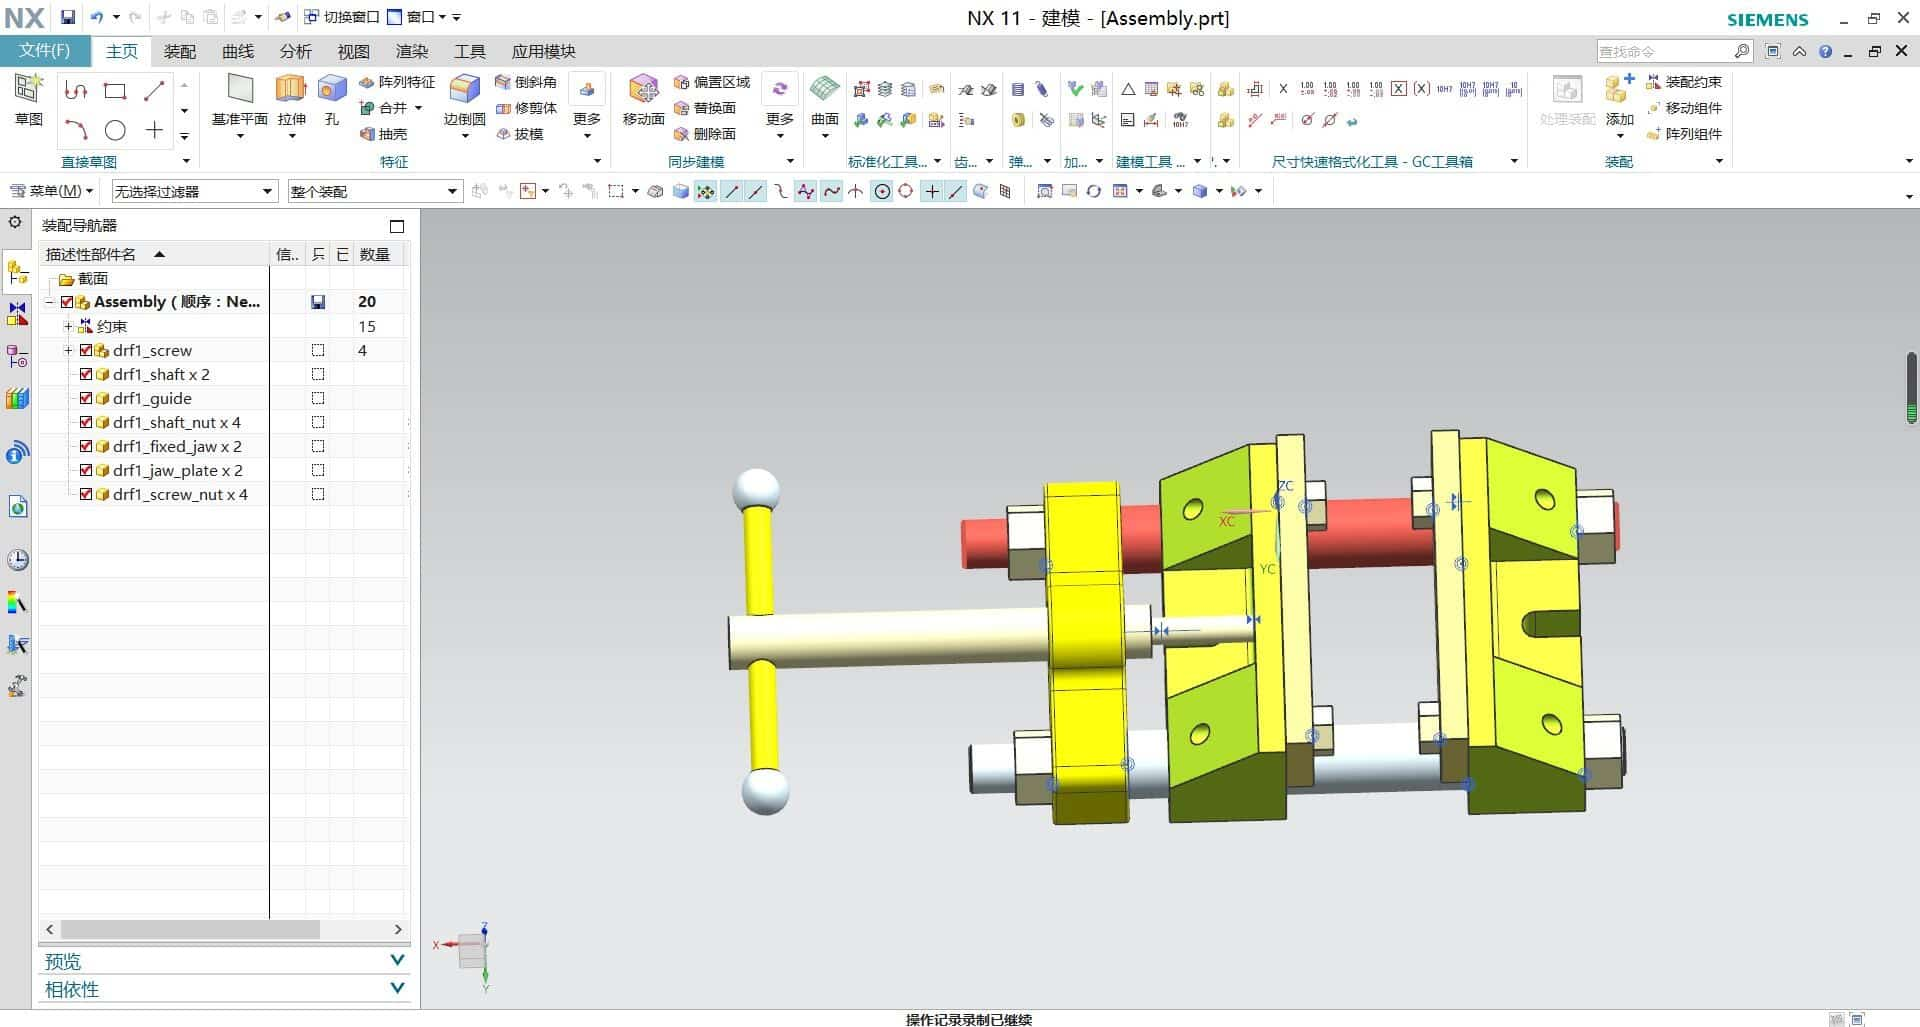Open the resource bar settings gear icon
Screen dimensions: 1920x1027
coord(15,222)
